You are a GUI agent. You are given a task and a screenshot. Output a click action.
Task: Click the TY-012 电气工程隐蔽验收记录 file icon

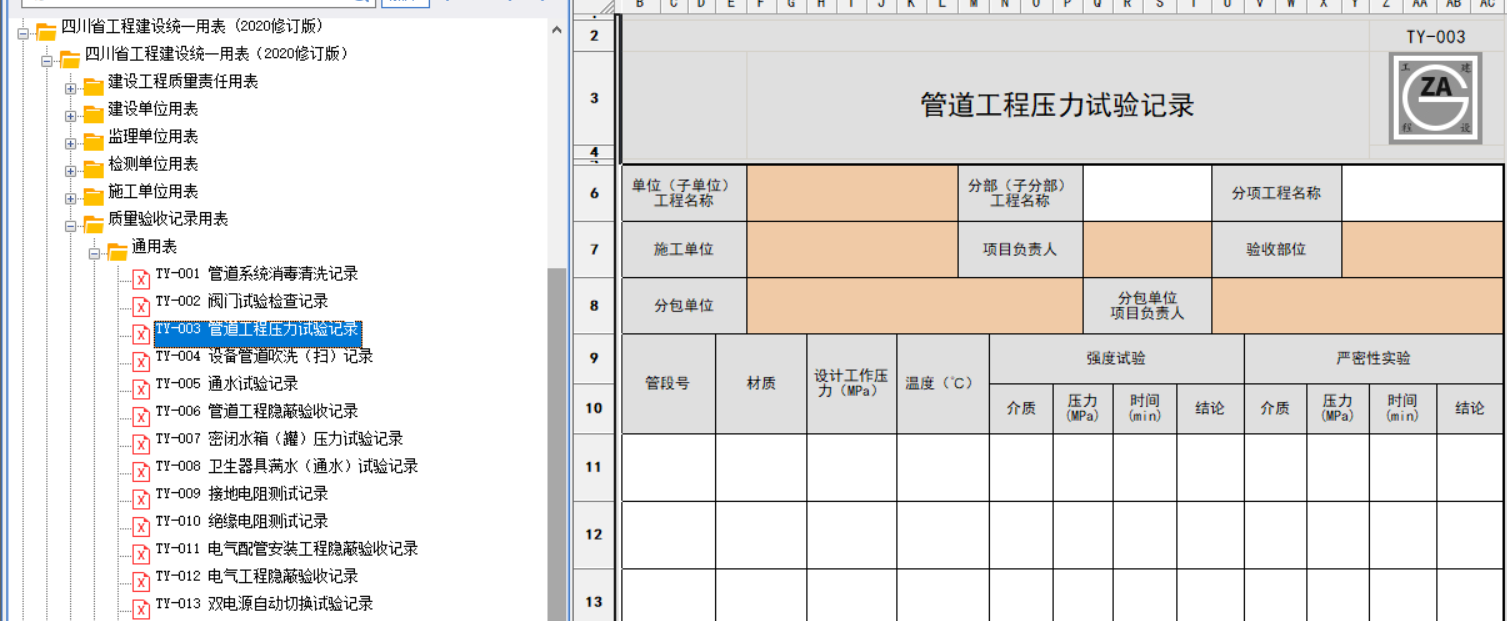141,581
